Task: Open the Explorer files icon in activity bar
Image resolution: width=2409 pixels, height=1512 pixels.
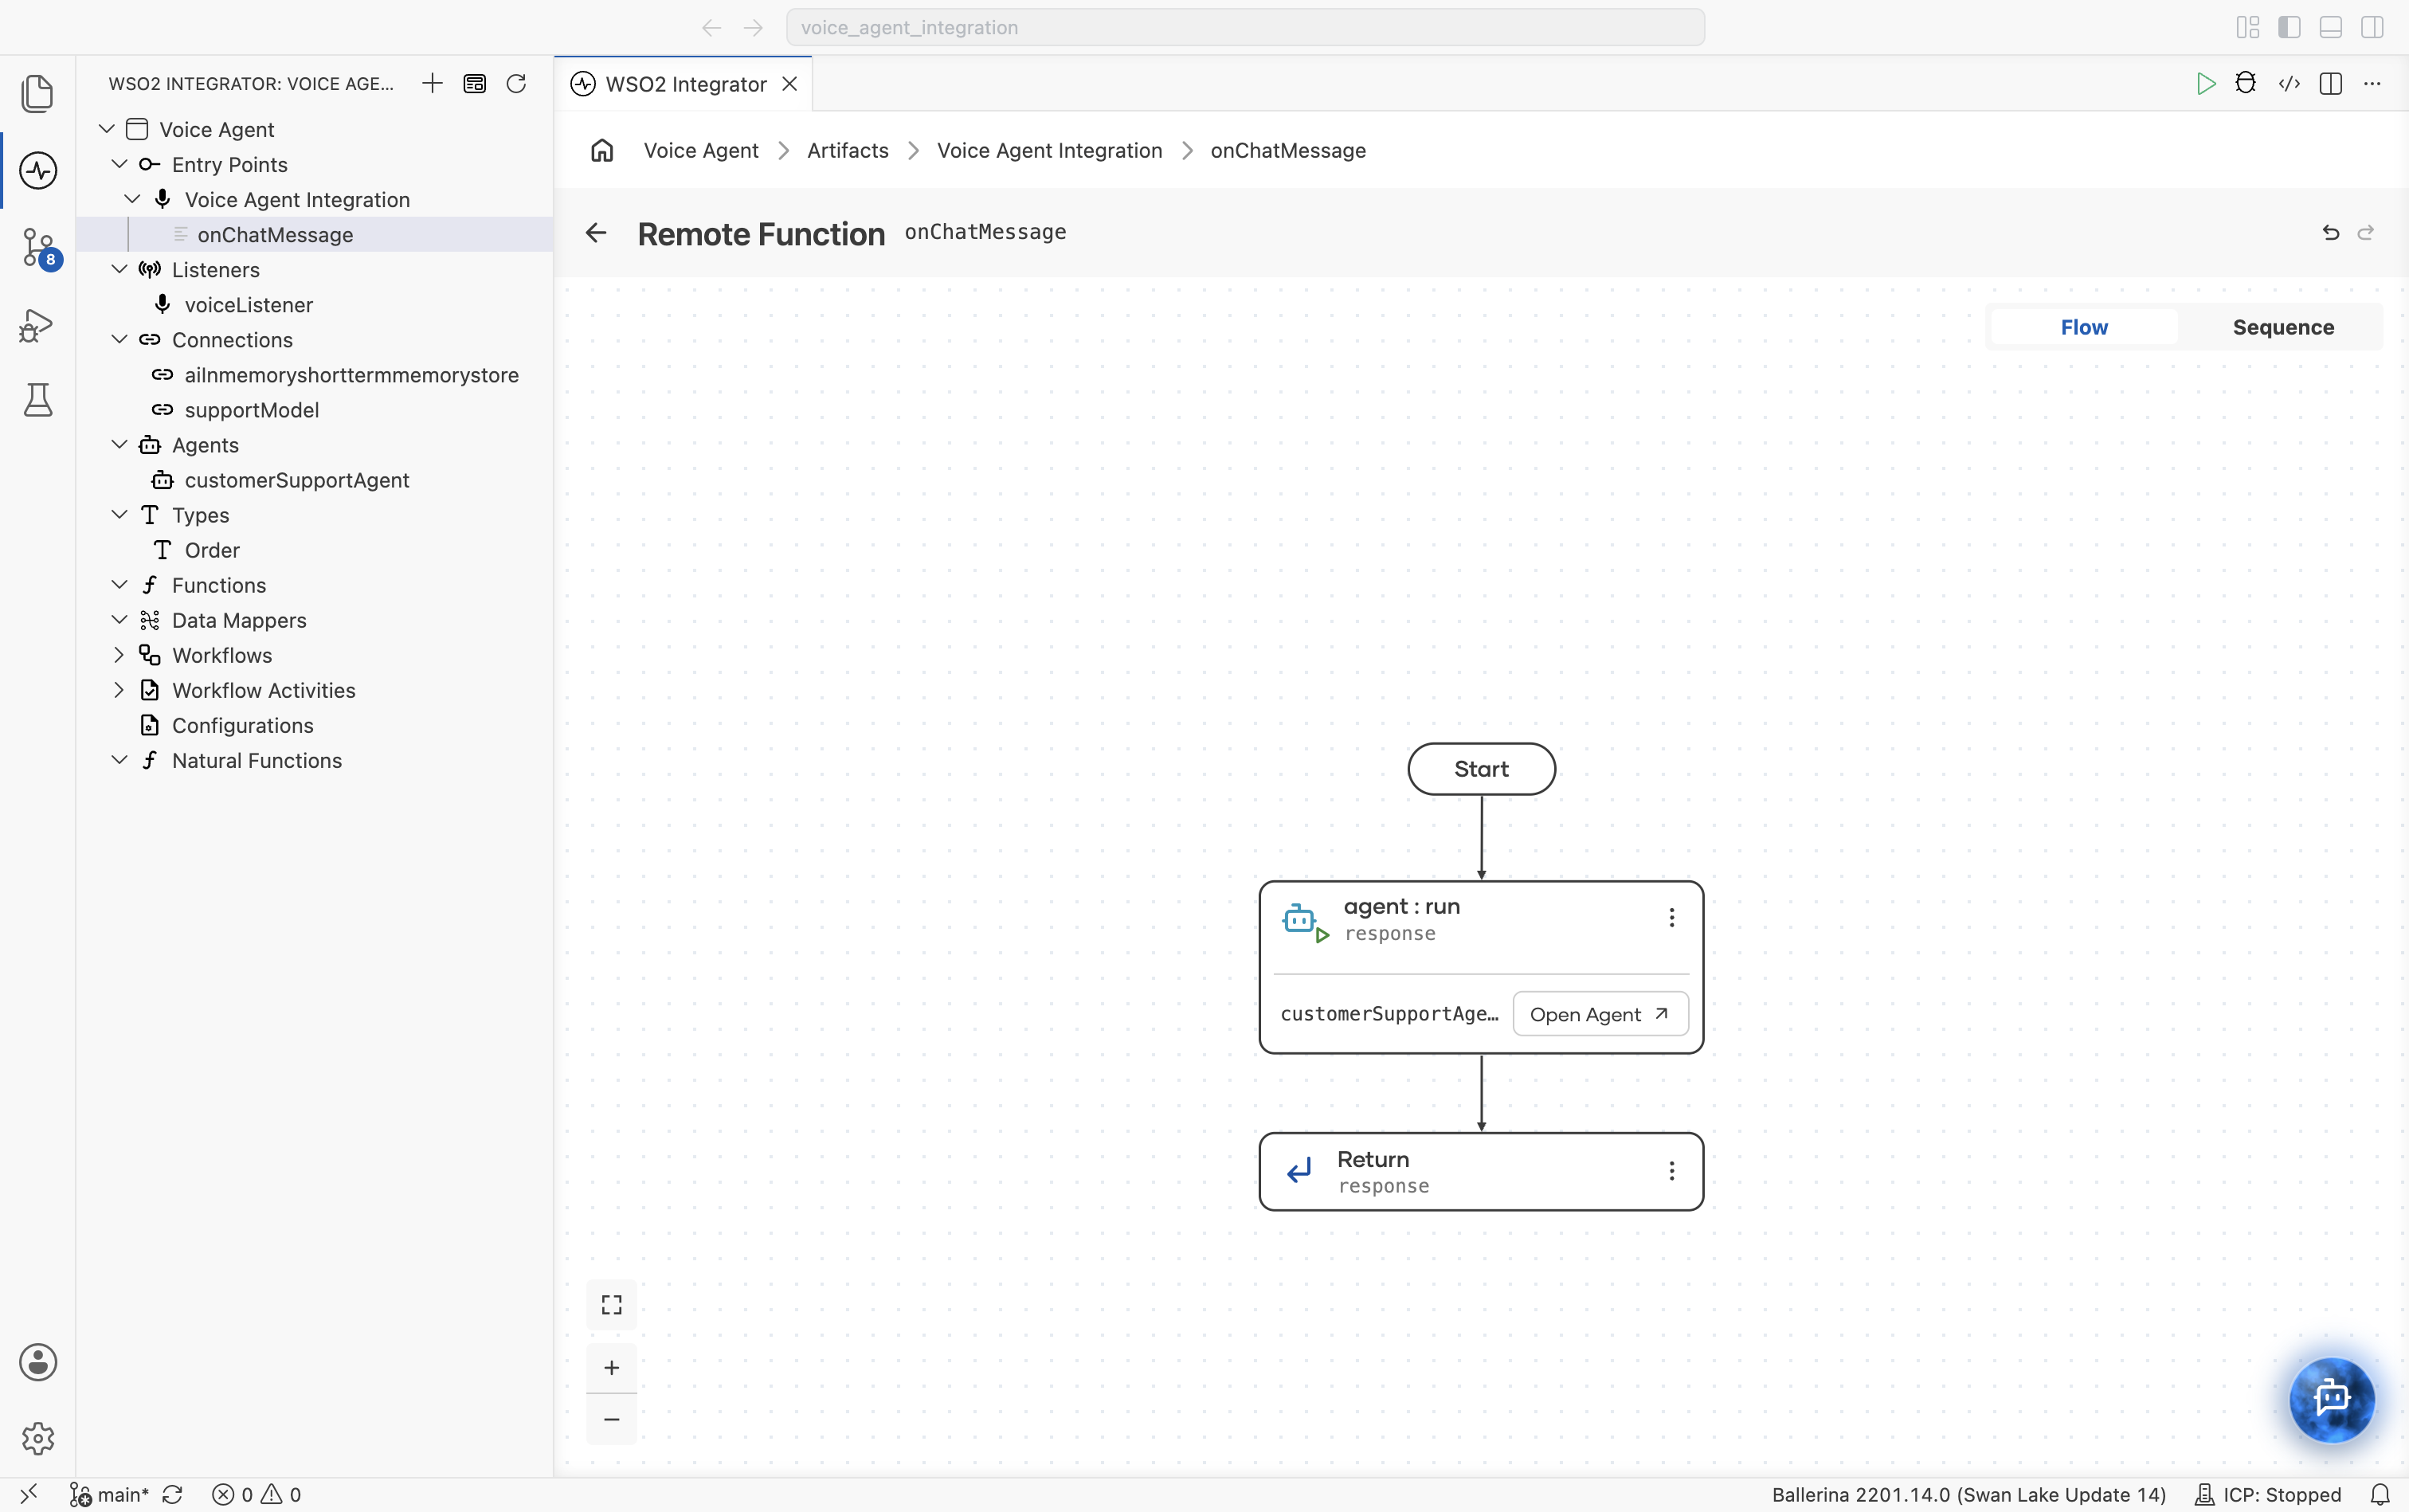Action: (38, 93)
